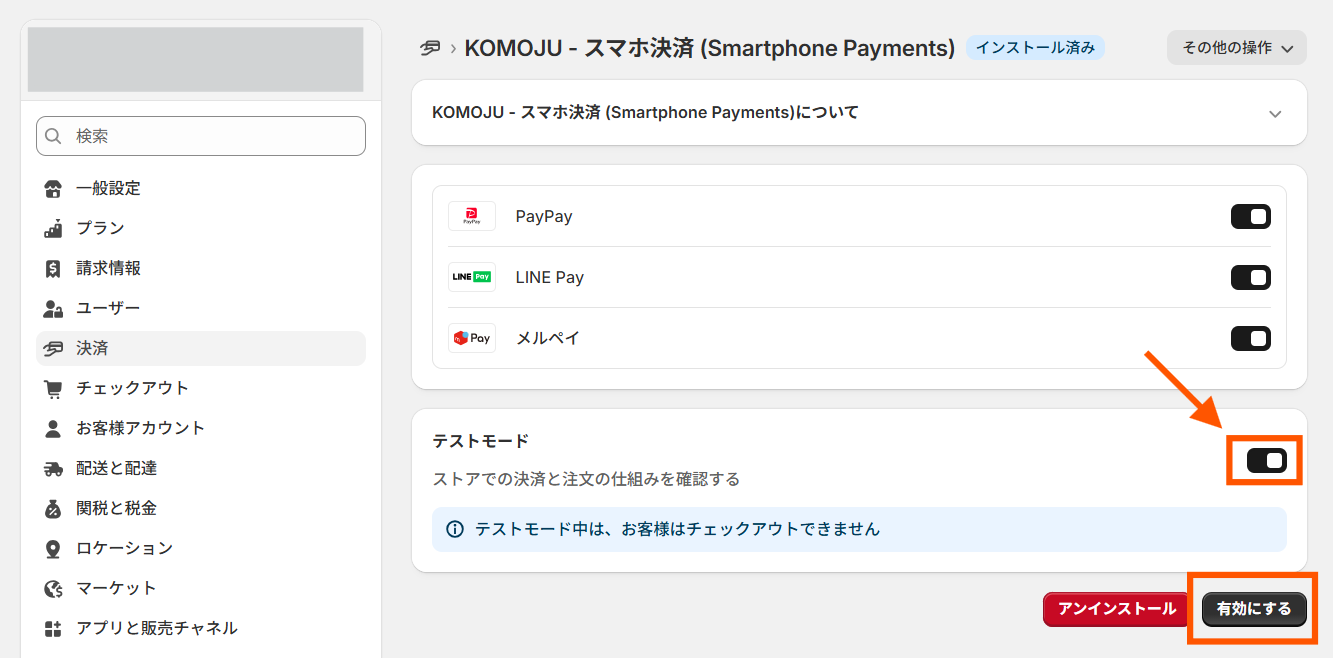Click the red アンインストール button
This screenshot has width=1333, height=658.
pos(1117,609)
